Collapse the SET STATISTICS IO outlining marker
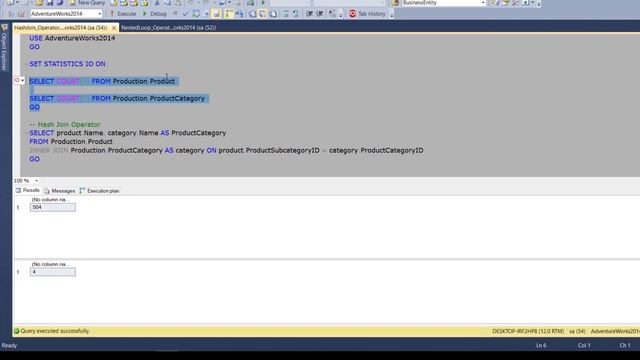Screen dimensions: 640x360 tap(27, 64)
